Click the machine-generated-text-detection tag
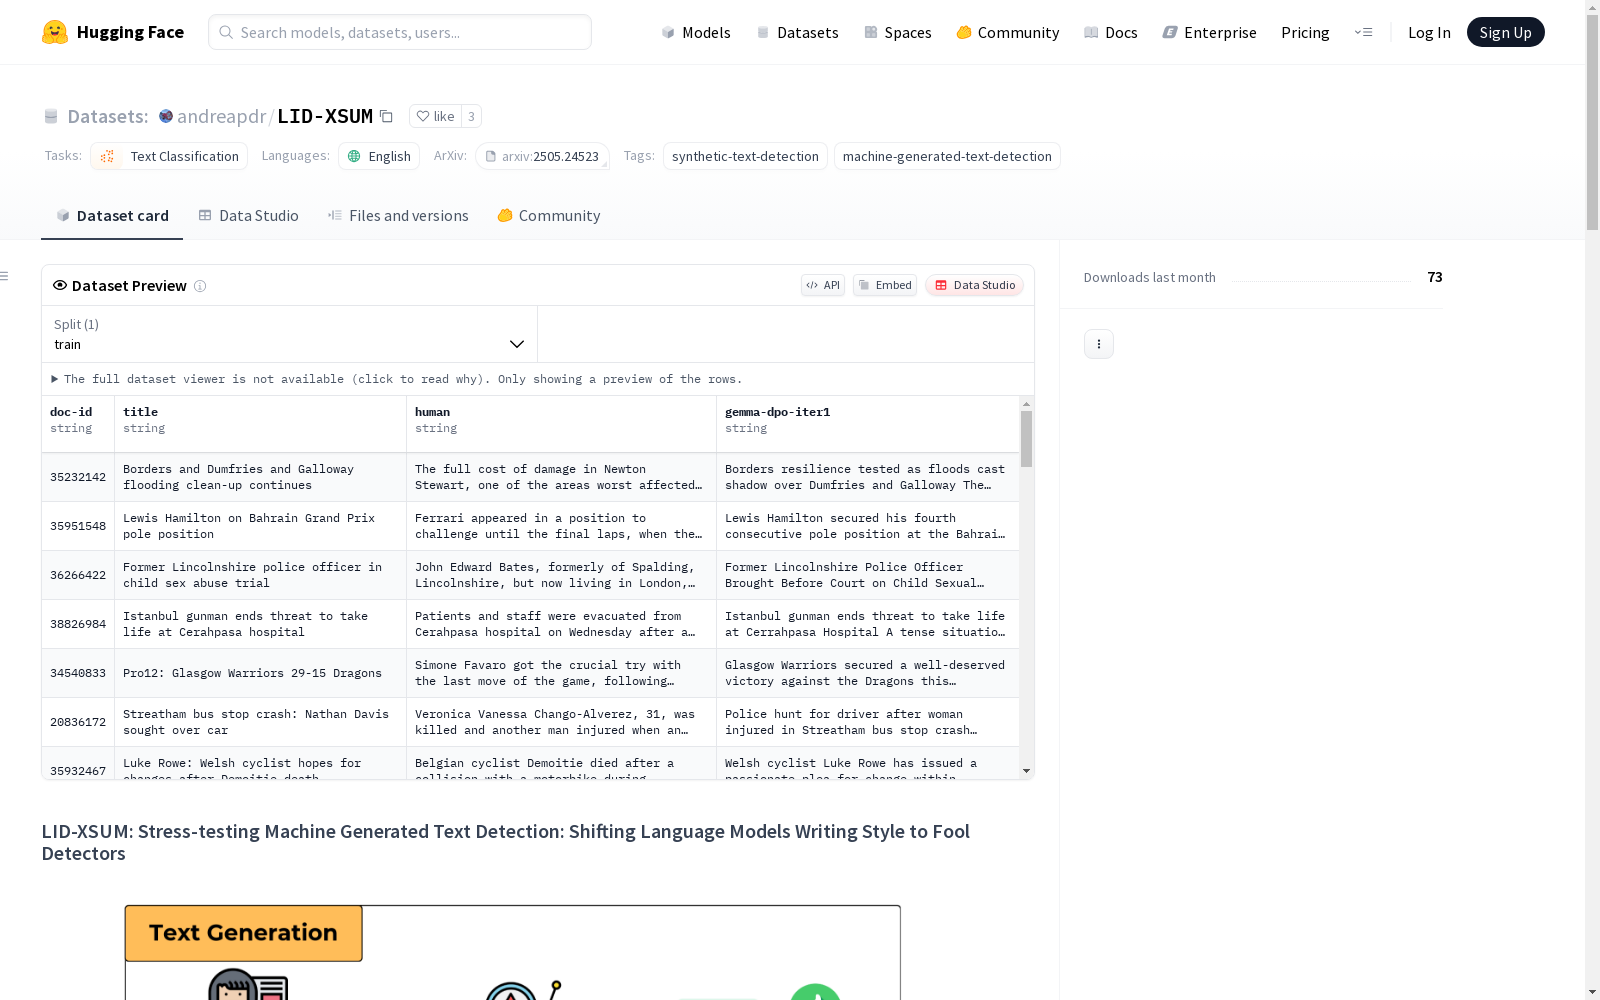This screenshot has height=1000, width=1600. click(947, 156)
